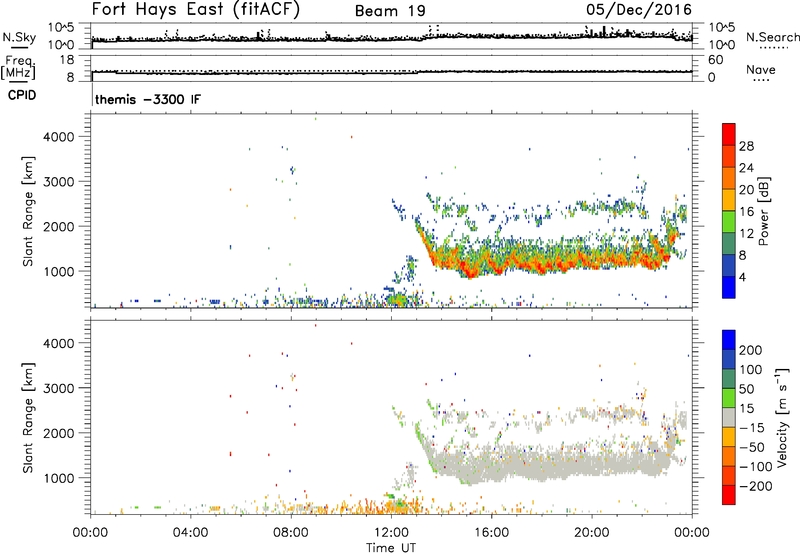The height and width of the screenshot is (554, 800).
Task: Click the 'Power [dB]' color bar label
Action: 763,212
